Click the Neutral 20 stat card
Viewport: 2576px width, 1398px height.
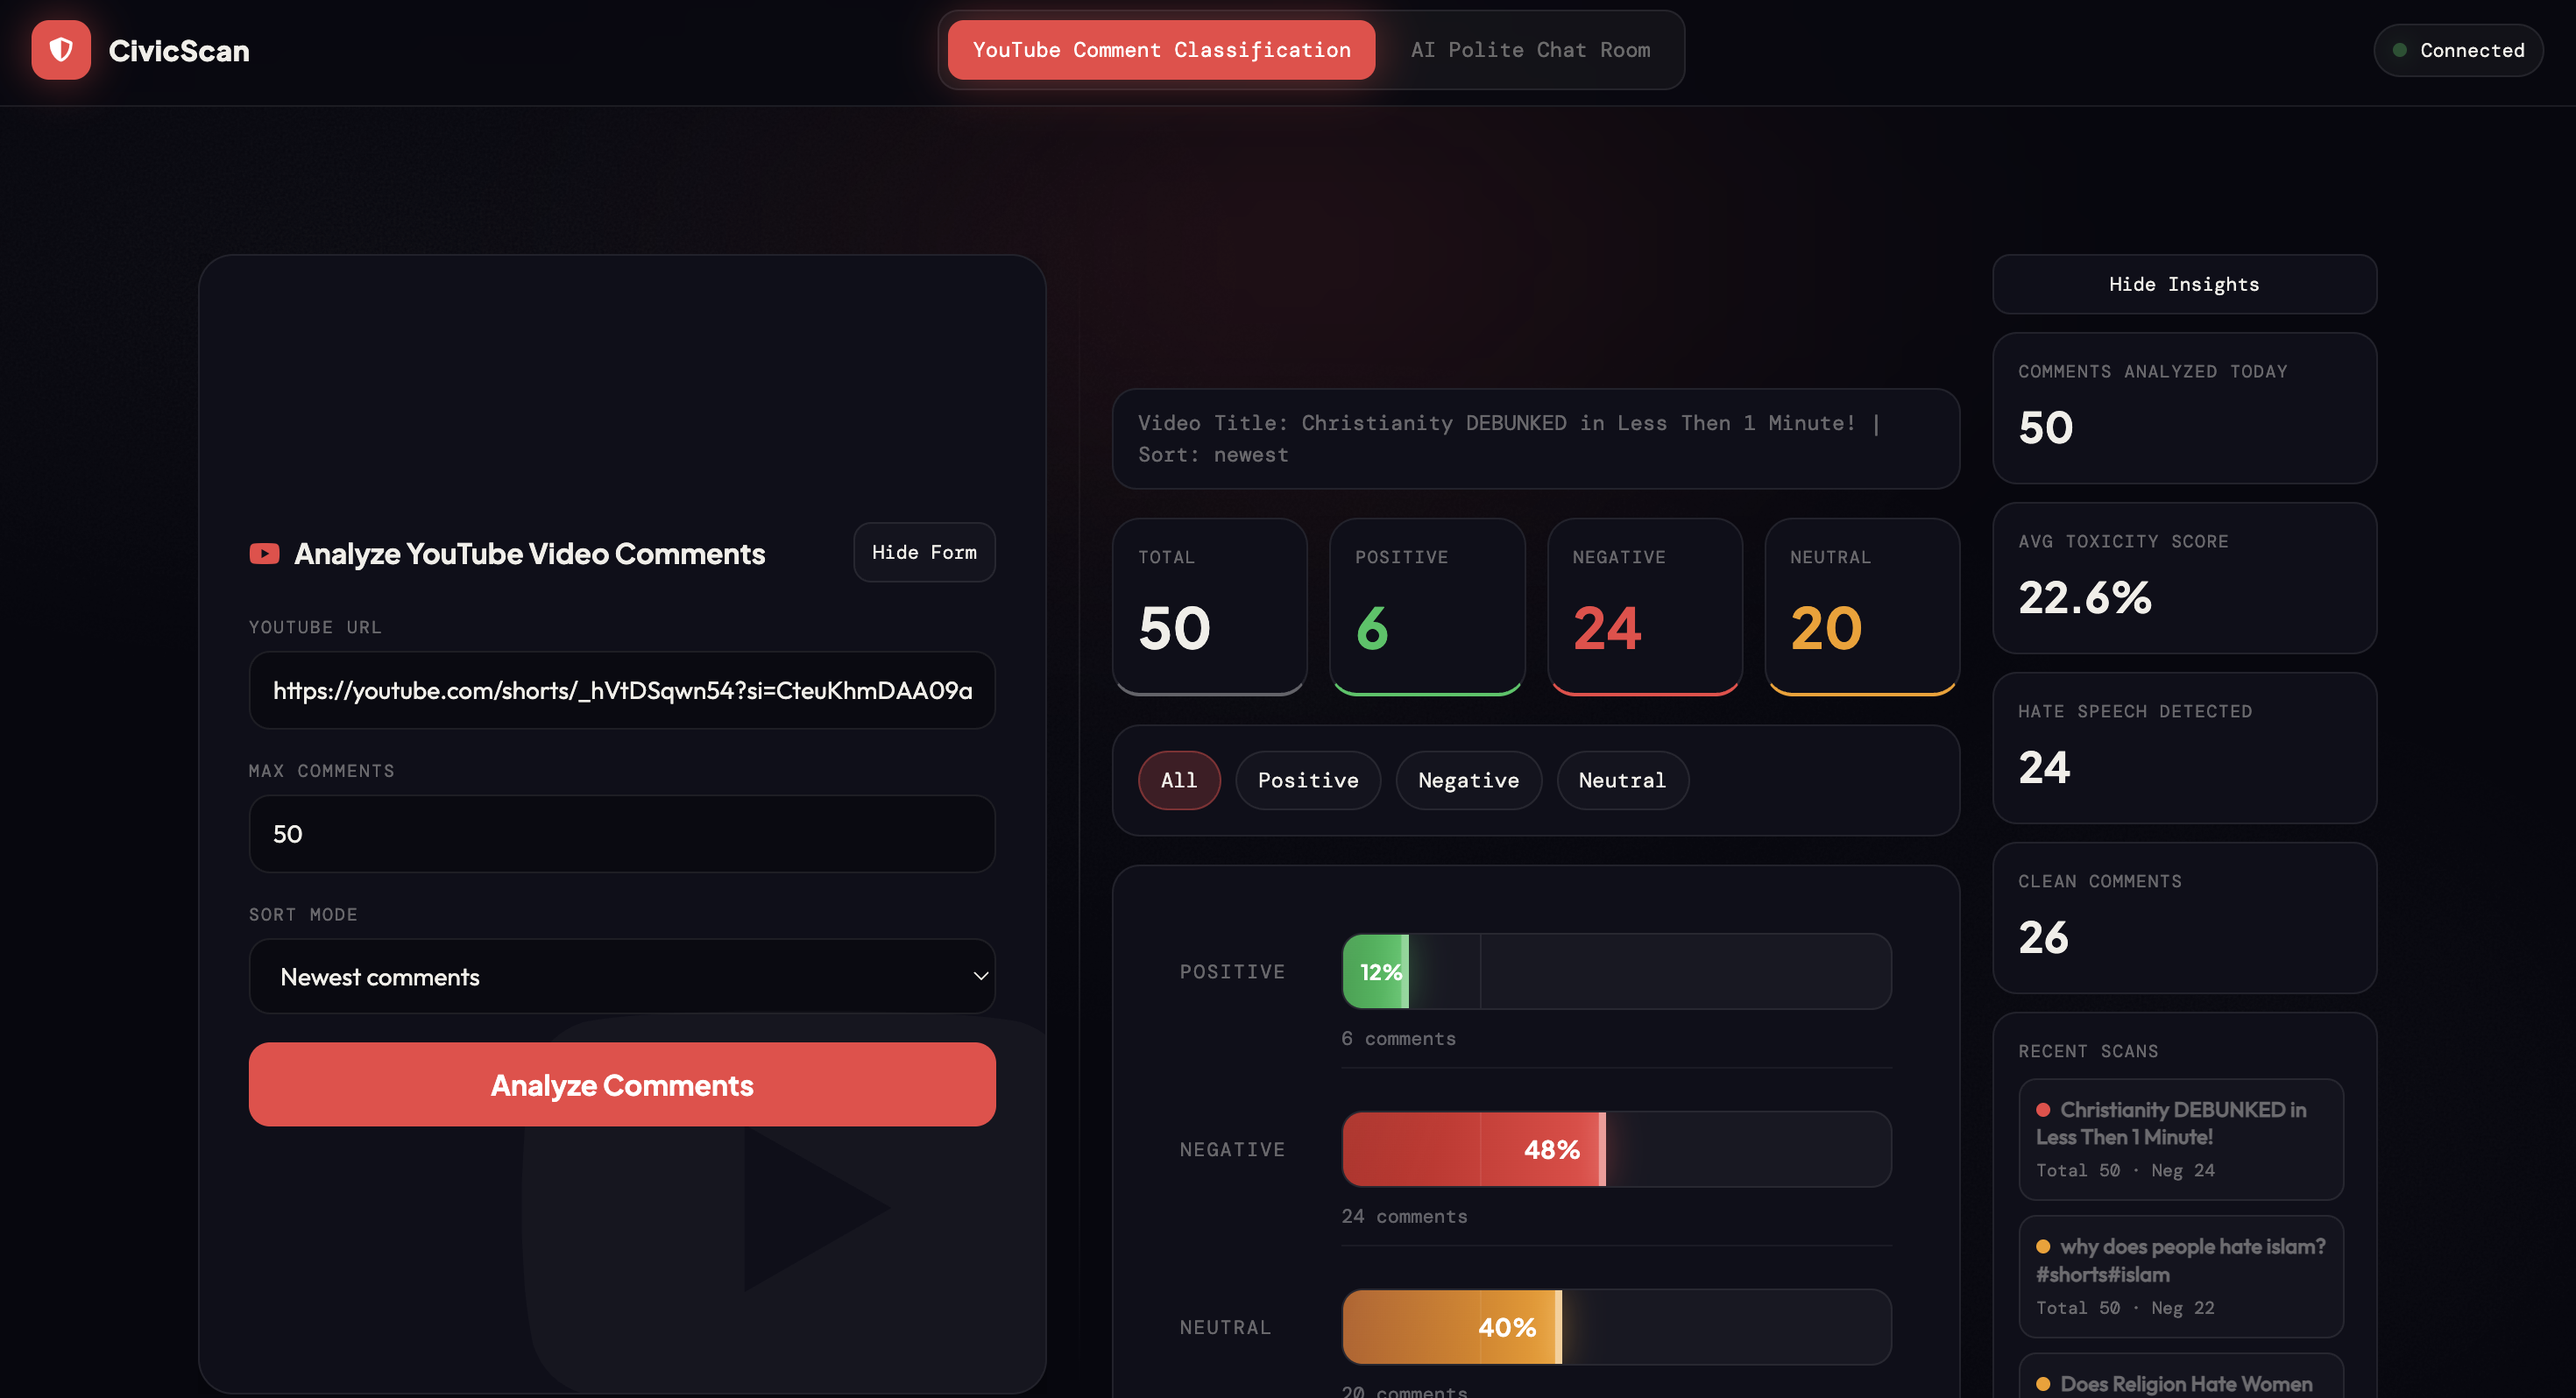tap(1862, 607)
